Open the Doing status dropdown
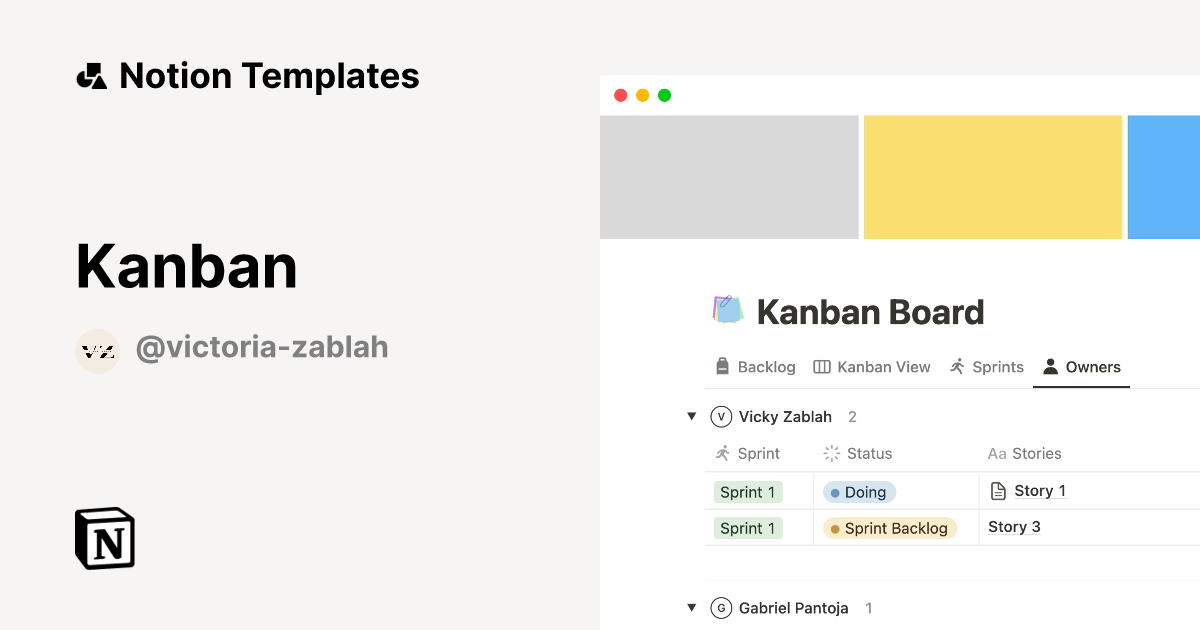 click(x=860, y=492)
